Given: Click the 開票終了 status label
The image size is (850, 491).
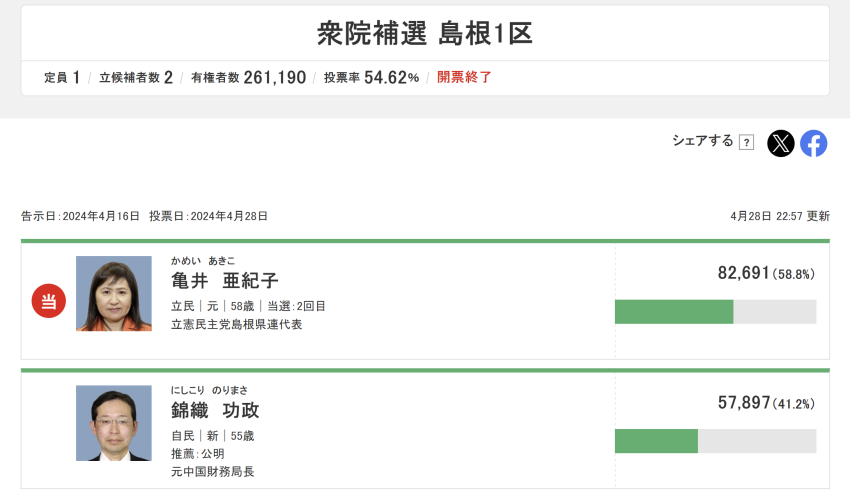Looking at the screenshot, I should coord(464,77).
